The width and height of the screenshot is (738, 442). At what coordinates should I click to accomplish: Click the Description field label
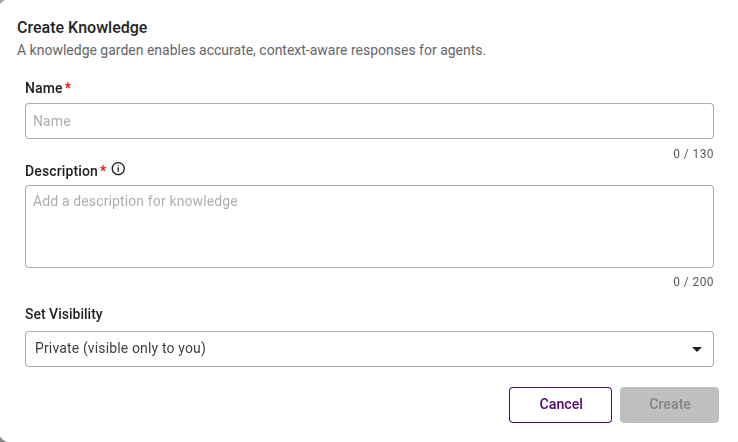(x=61, y=171)
